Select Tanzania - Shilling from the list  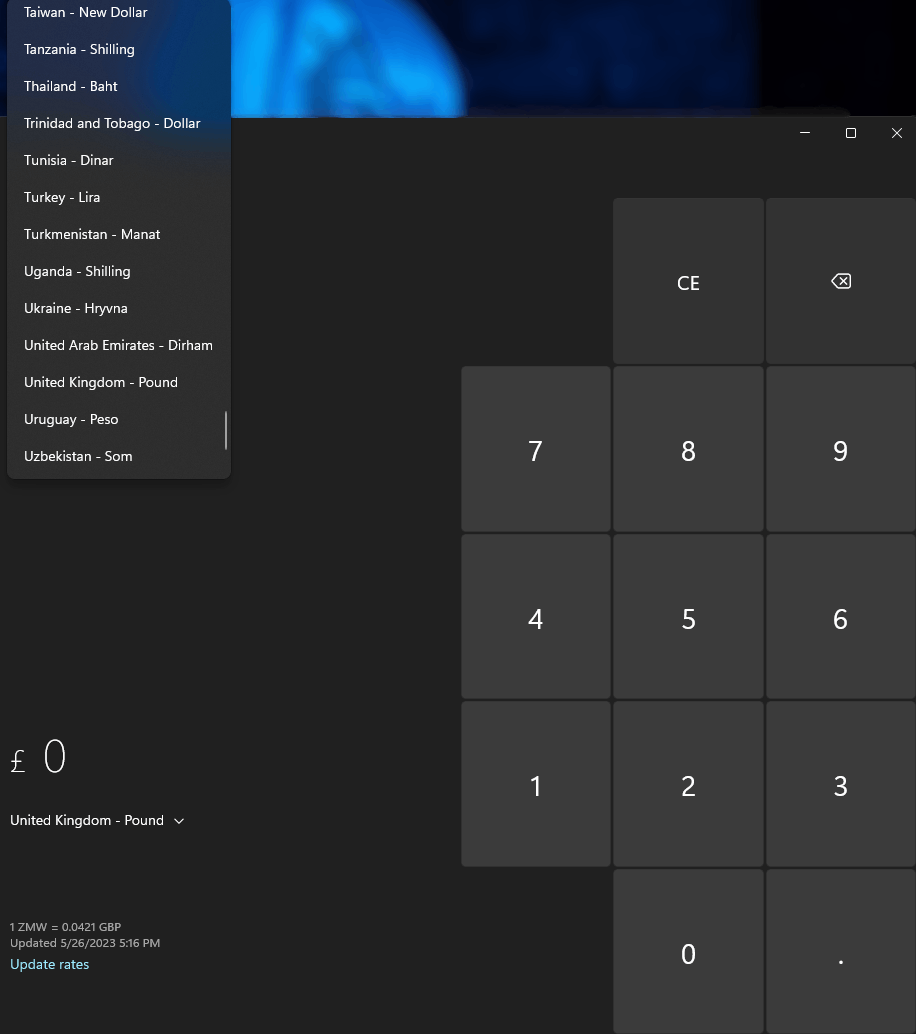[119, 49]
